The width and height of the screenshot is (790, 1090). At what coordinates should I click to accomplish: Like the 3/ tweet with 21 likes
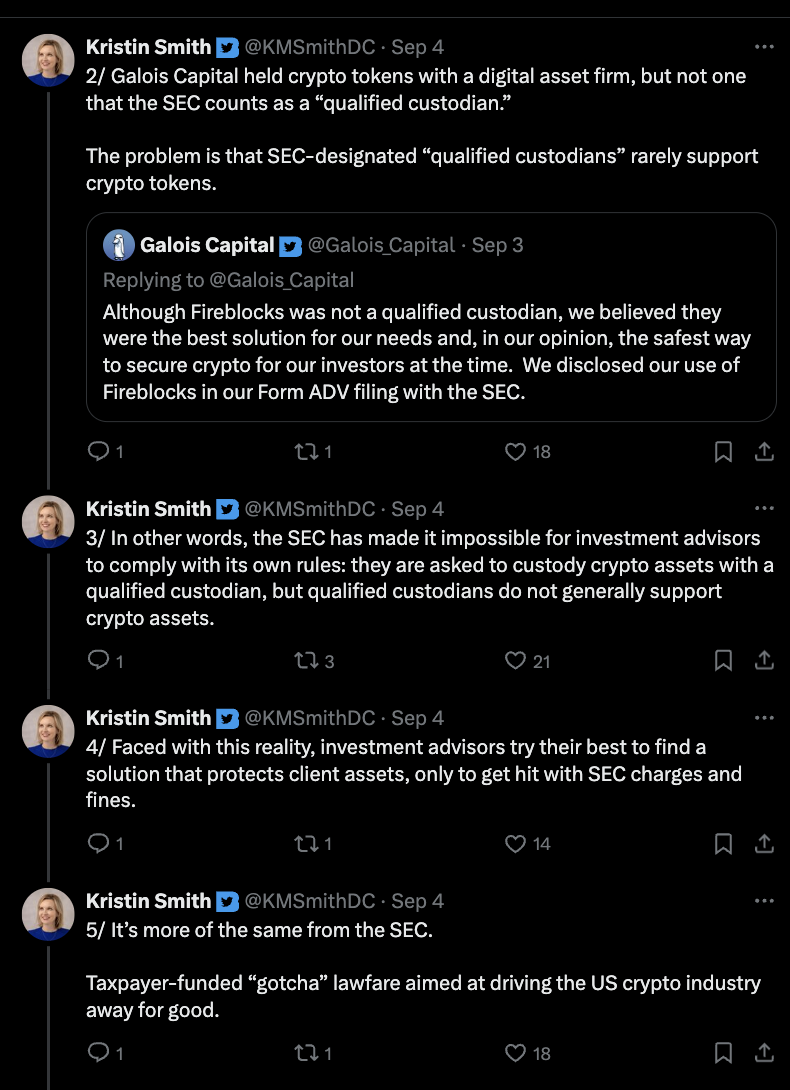click(x=515, y=660)
